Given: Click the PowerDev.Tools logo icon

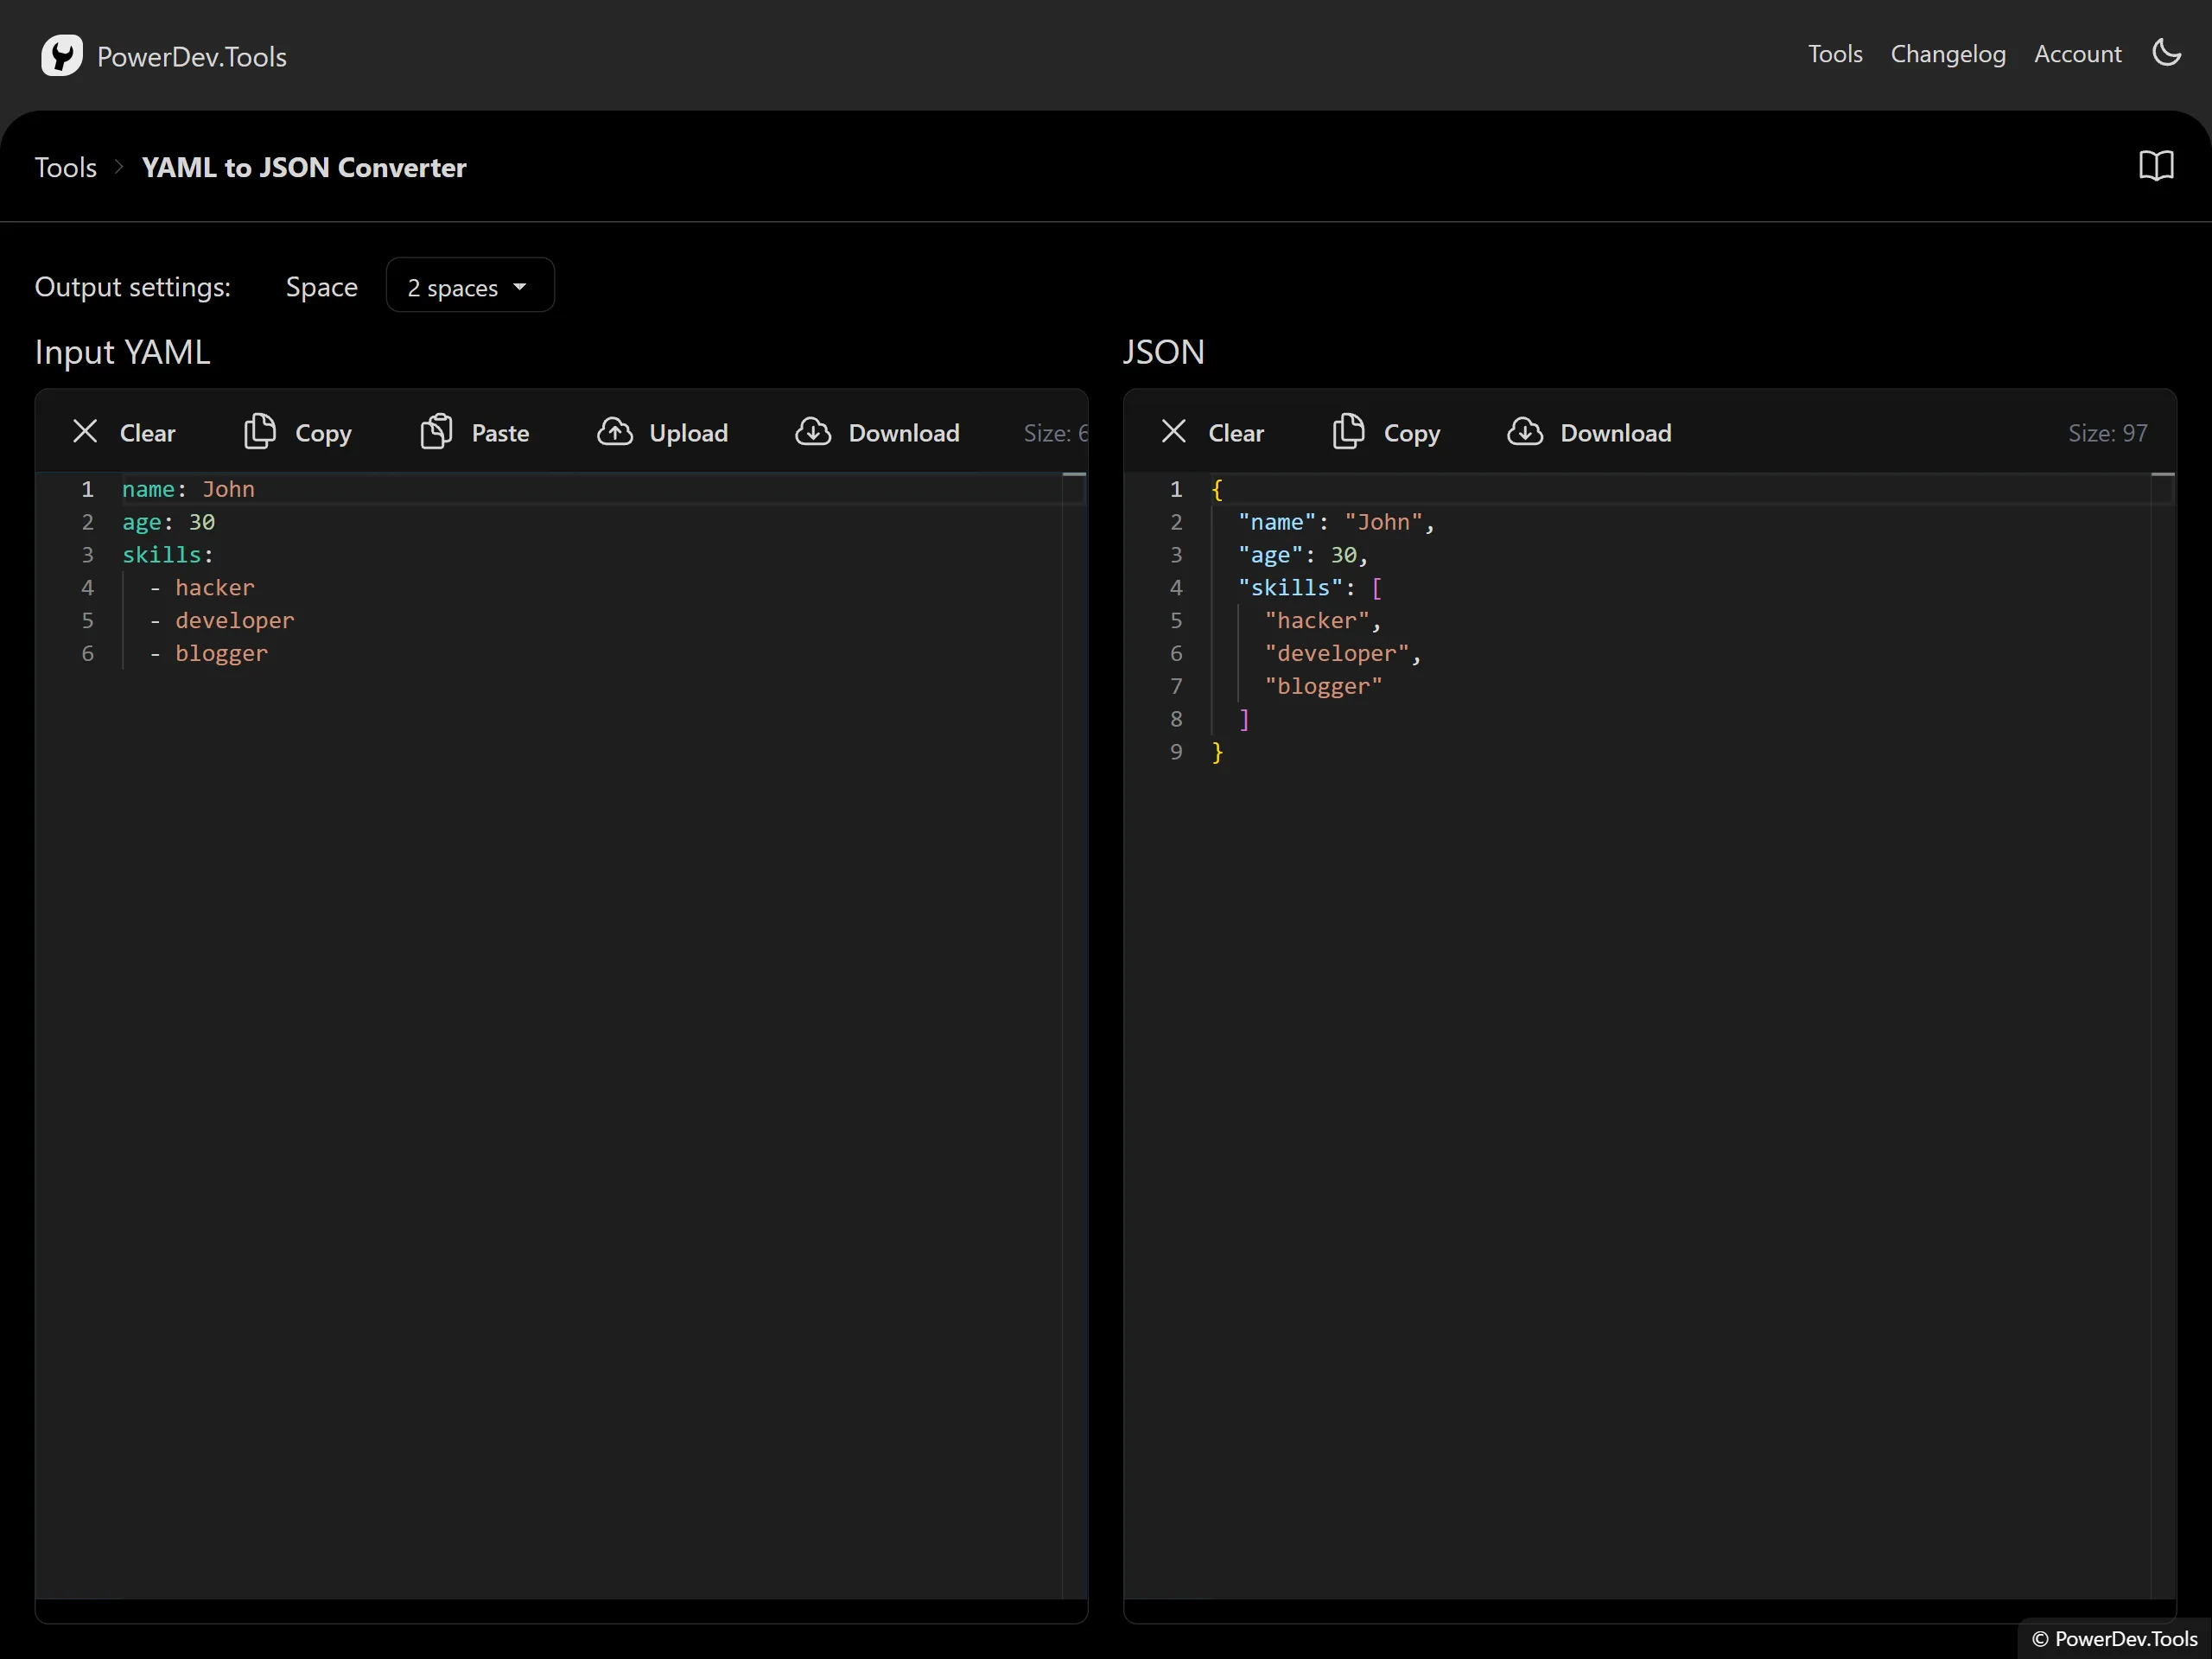Looking at the screenshot, I should 61,55.
